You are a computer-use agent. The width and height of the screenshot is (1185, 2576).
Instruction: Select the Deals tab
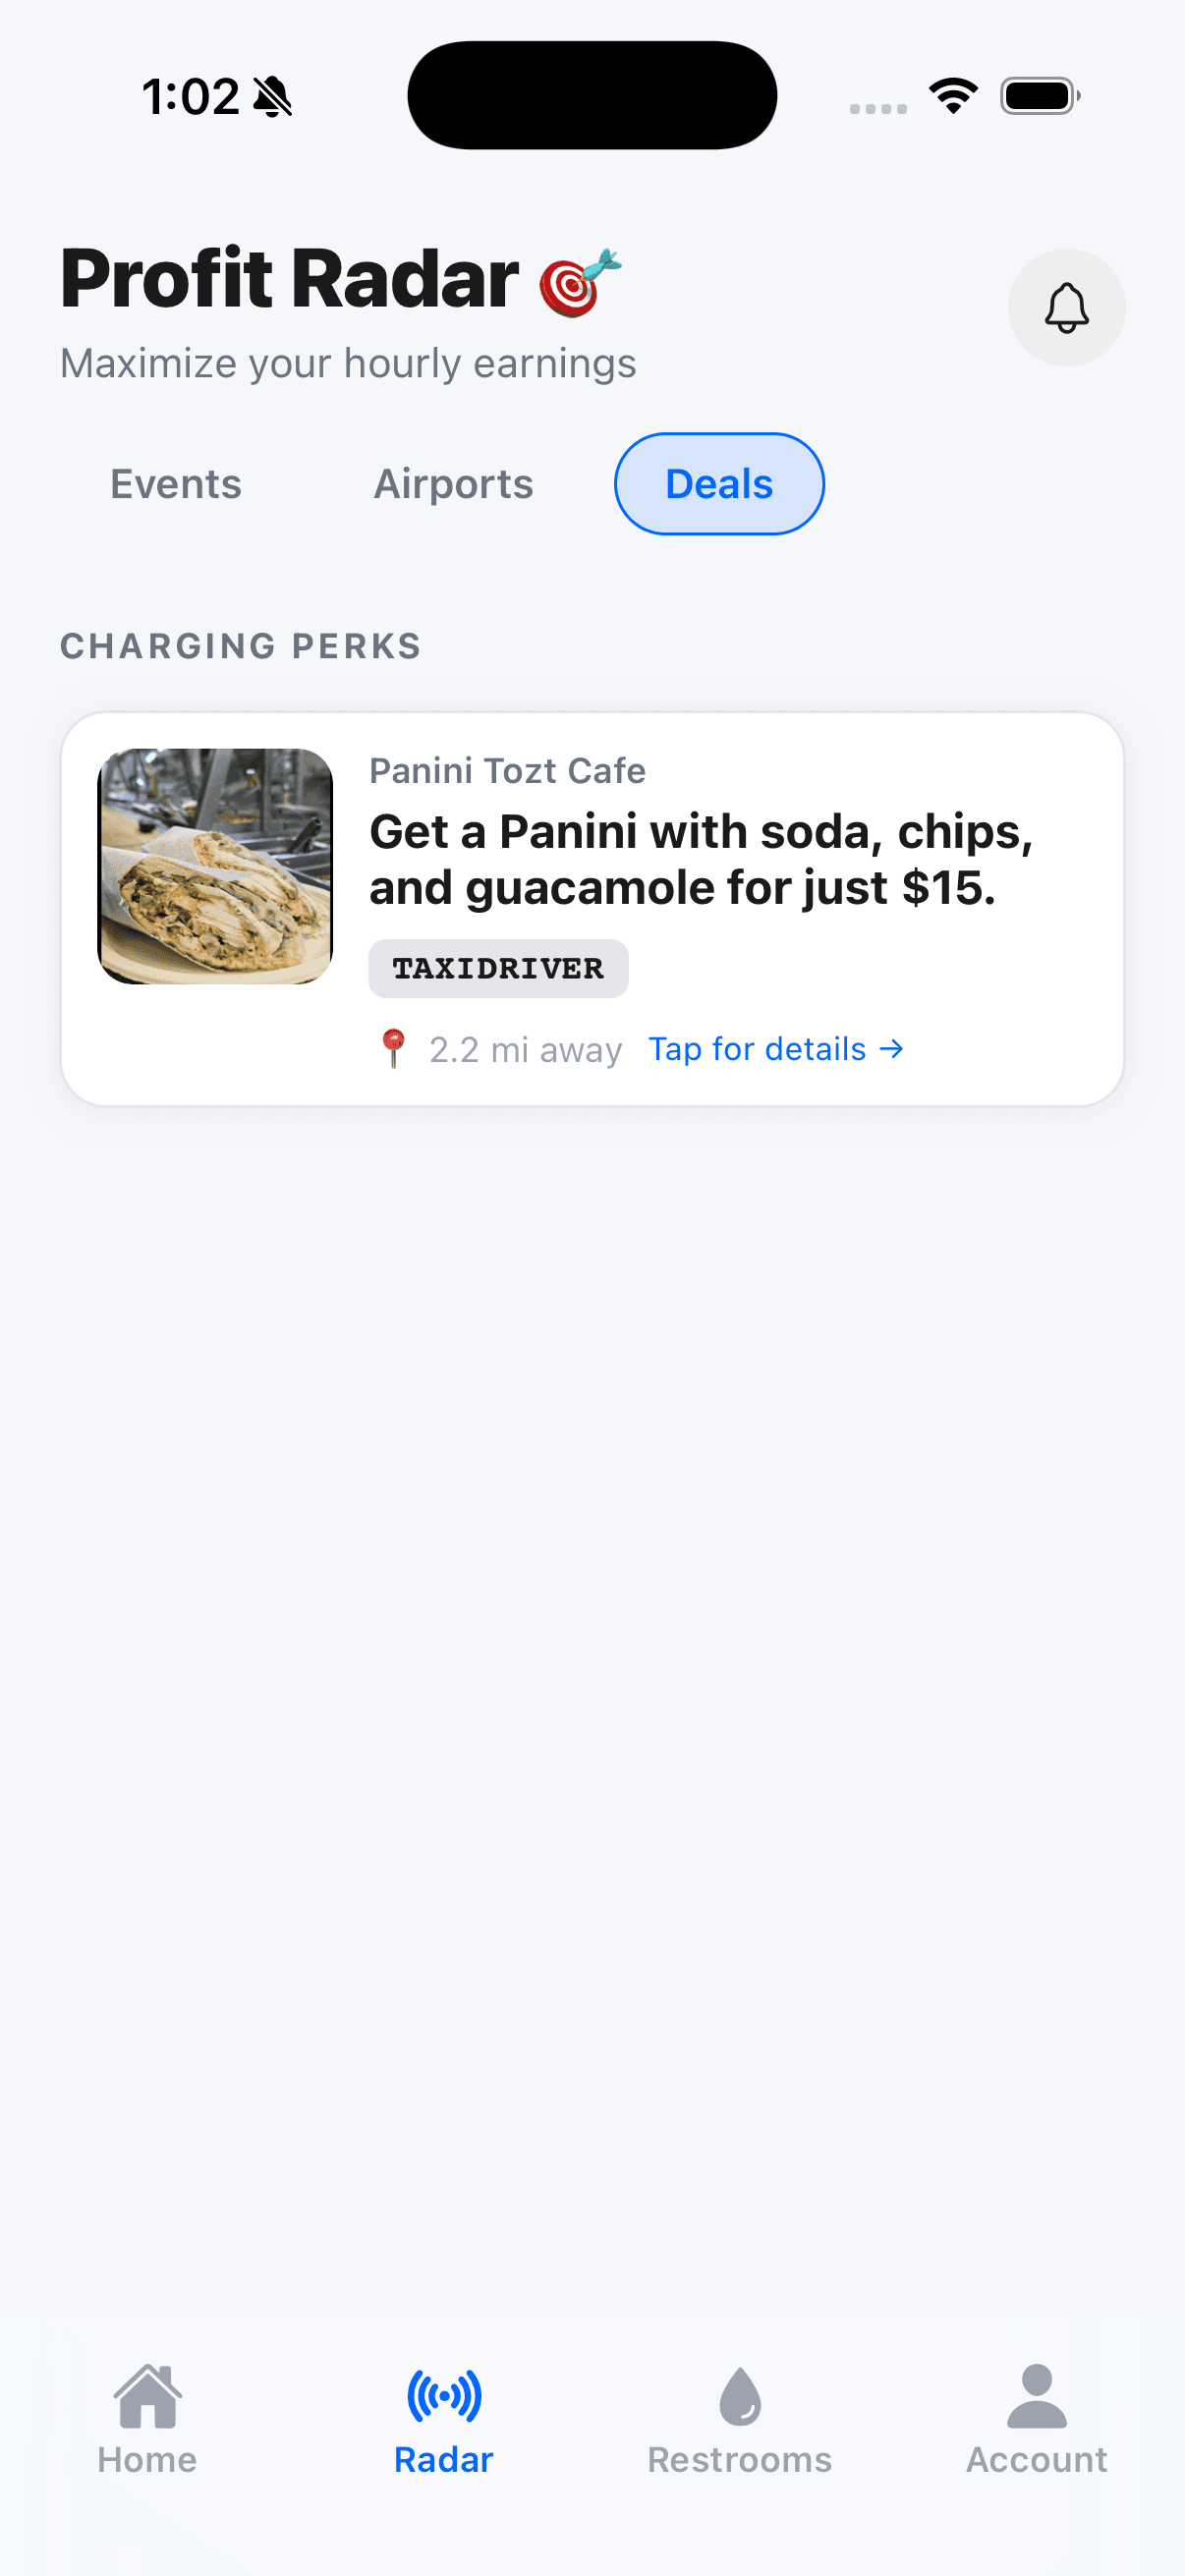719,484
